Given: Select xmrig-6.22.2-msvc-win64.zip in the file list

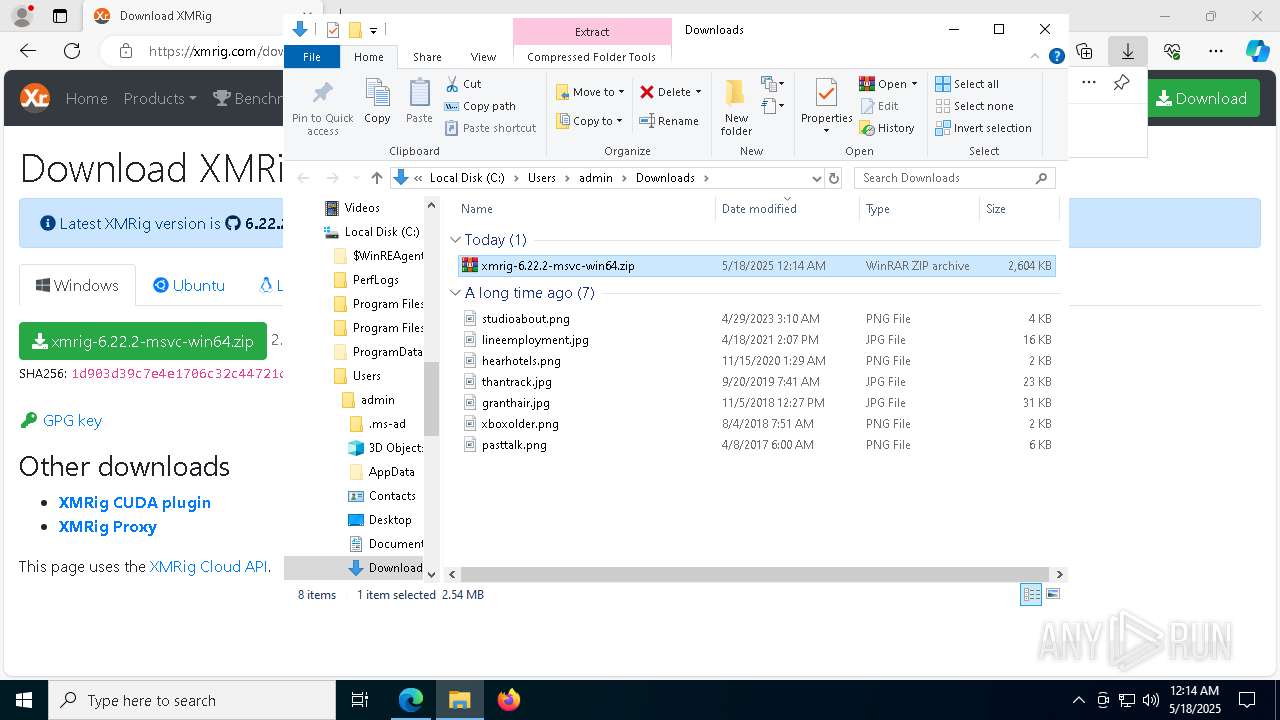Looking at the screenshot, I should (756, 266).
